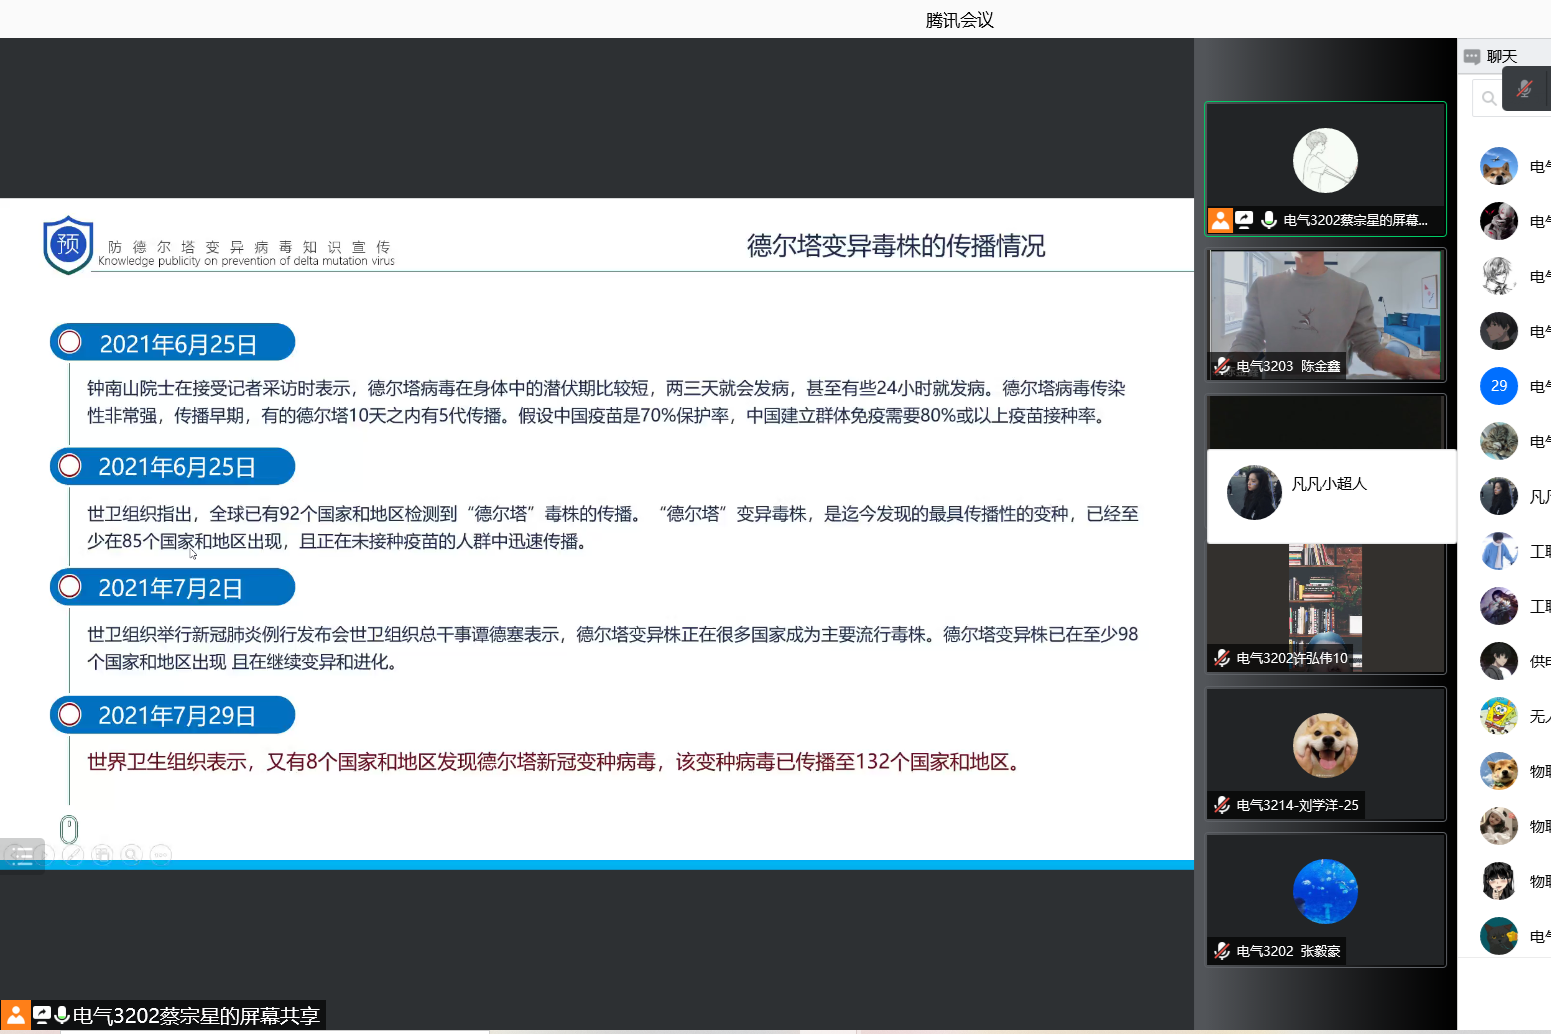This screenshot has width=1551, height=1034.
Task: Click the magnifier zoom icon in slide toolbar
Action: [x=131, y=855]
